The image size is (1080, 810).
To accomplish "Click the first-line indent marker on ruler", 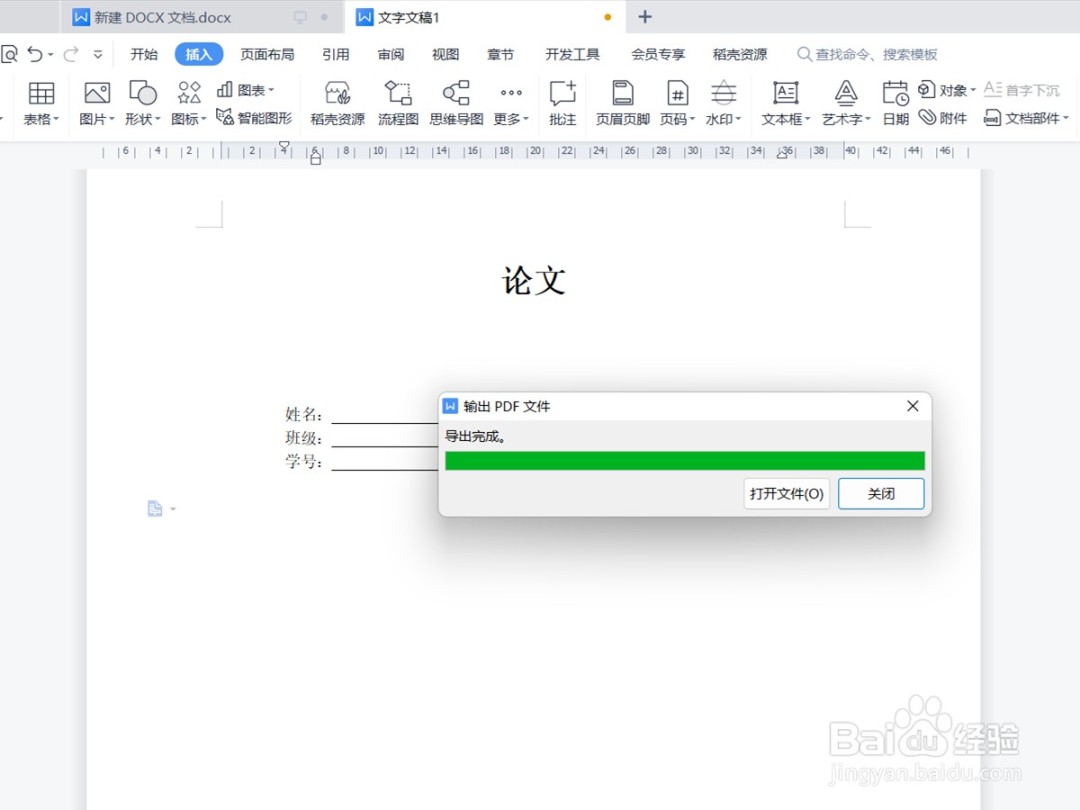I will 284,146.
